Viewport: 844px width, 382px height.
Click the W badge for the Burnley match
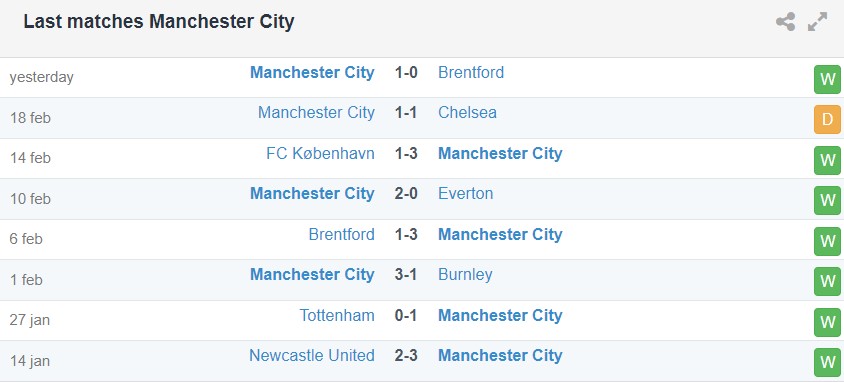[x=827, y=281]
